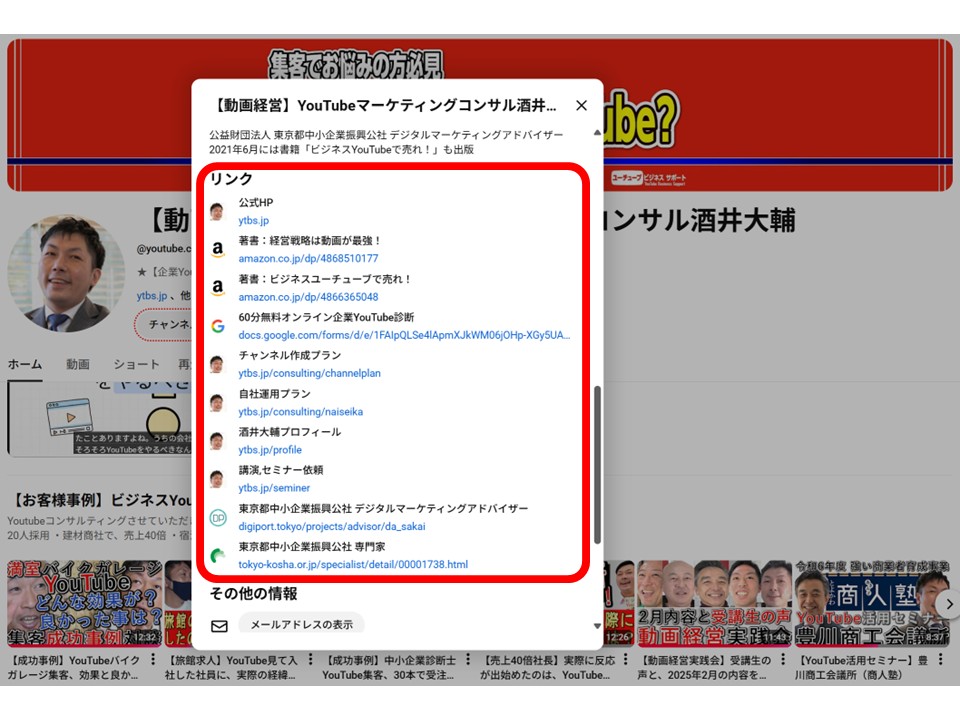Open 【成功事例】YouTubeバイクガレージ集客 video title
Viewport: 960px width, 720px height.
[x=75, y=667]
